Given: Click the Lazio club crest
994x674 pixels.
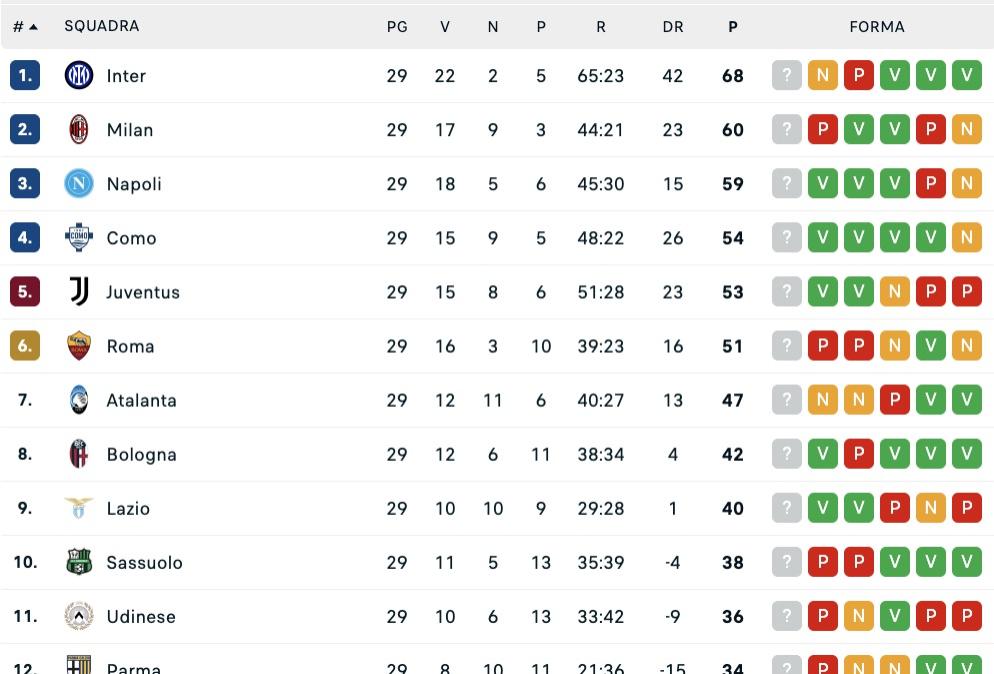Looking at the screenshot, I should click(x=78, y=508).
